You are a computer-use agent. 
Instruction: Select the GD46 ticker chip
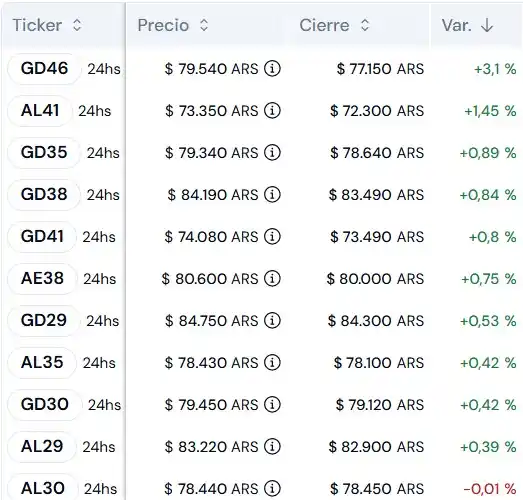click(x=44, y=69)
